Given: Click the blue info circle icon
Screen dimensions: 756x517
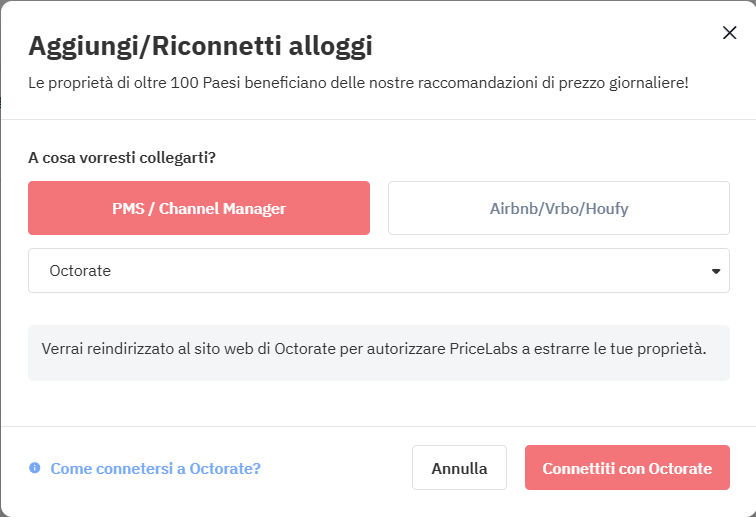Looking at the screenshot, I should [35, 468].
